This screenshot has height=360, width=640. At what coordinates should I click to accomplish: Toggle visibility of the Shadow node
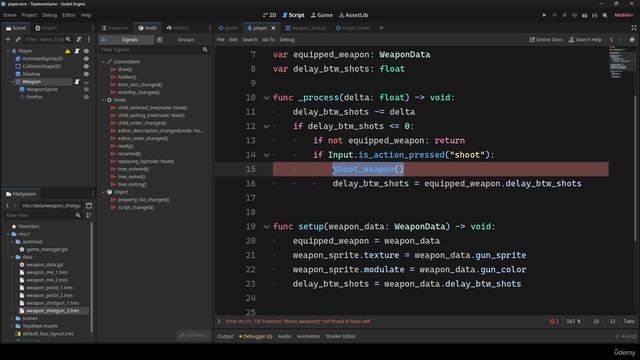point(86,74)
